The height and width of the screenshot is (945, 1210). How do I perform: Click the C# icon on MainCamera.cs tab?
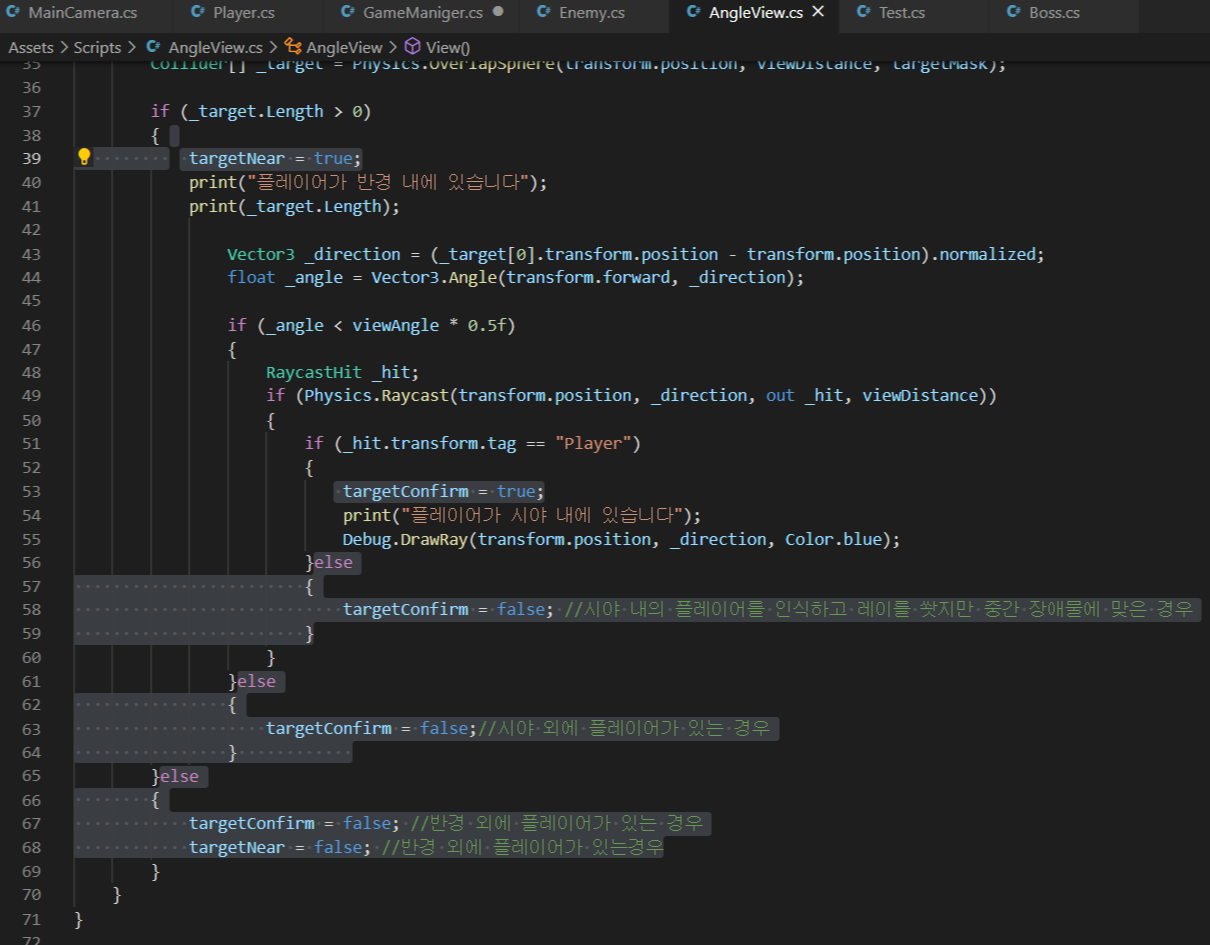(x=14, y=13)
